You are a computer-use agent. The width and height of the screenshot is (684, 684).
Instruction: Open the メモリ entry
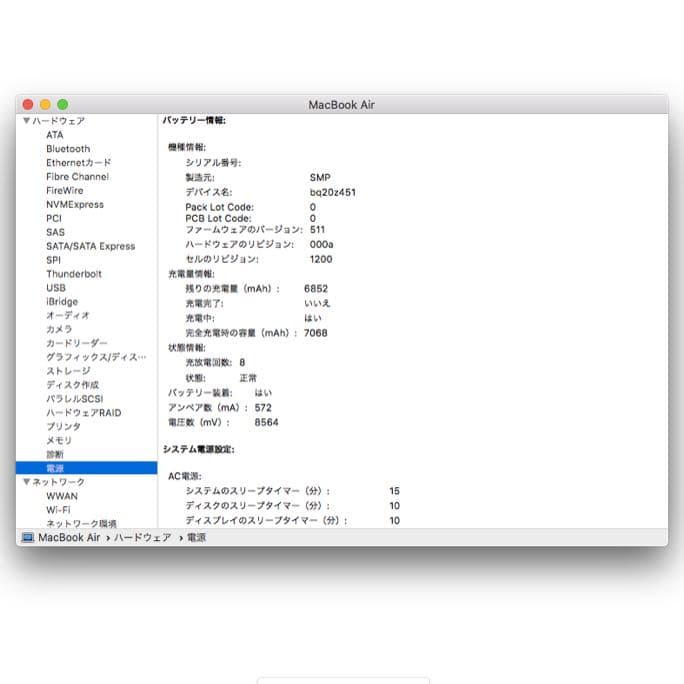[59, 441]
